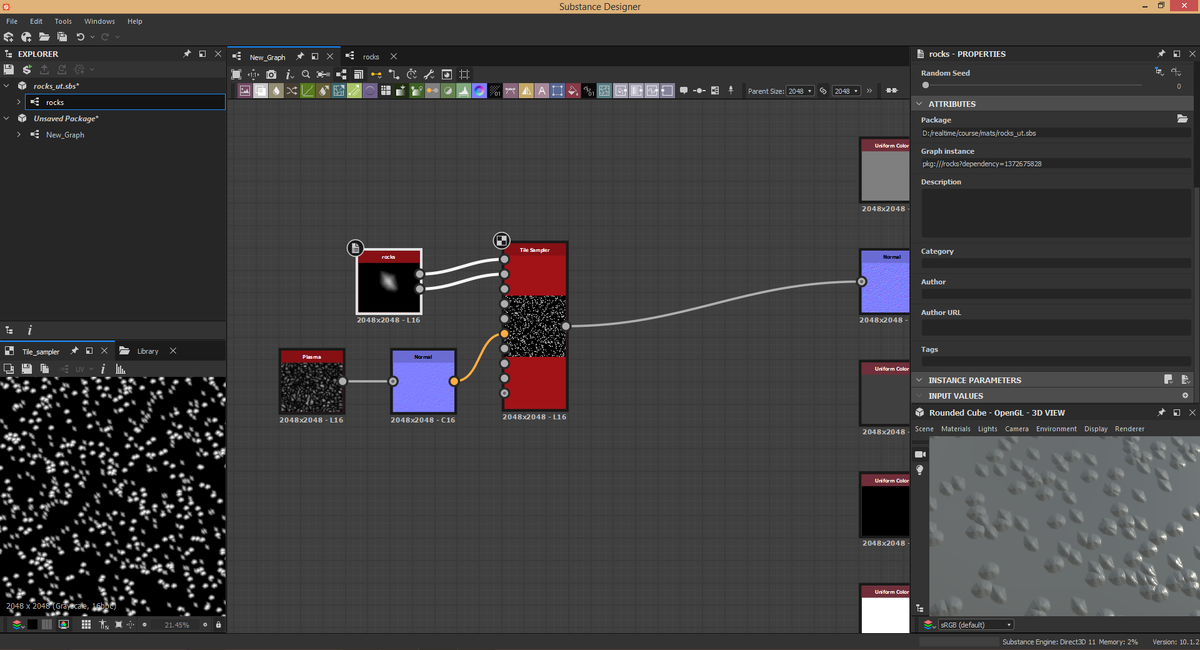The height and width of the screenshot is (650, 1200).
Task: Toggle the lock icon in 2D view
Action: tap(218, 625)
